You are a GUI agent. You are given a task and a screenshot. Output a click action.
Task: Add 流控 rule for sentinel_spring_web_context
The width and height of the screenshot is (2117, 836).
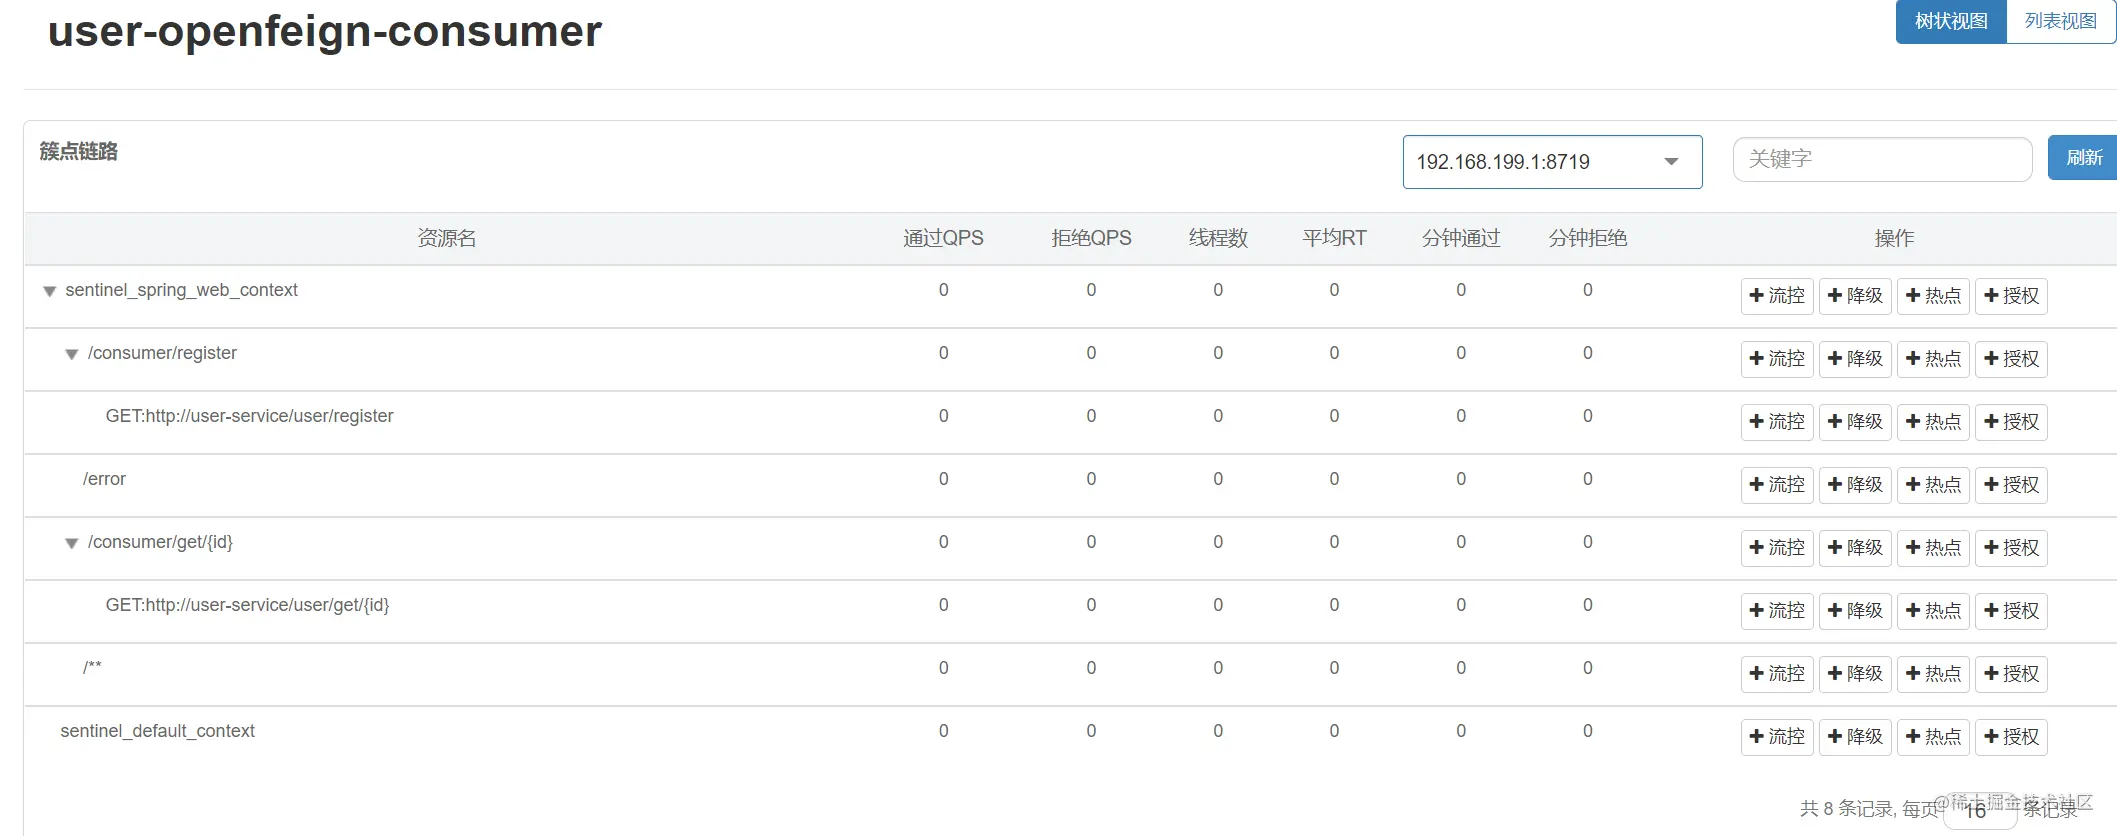[x=1777, y=296]
